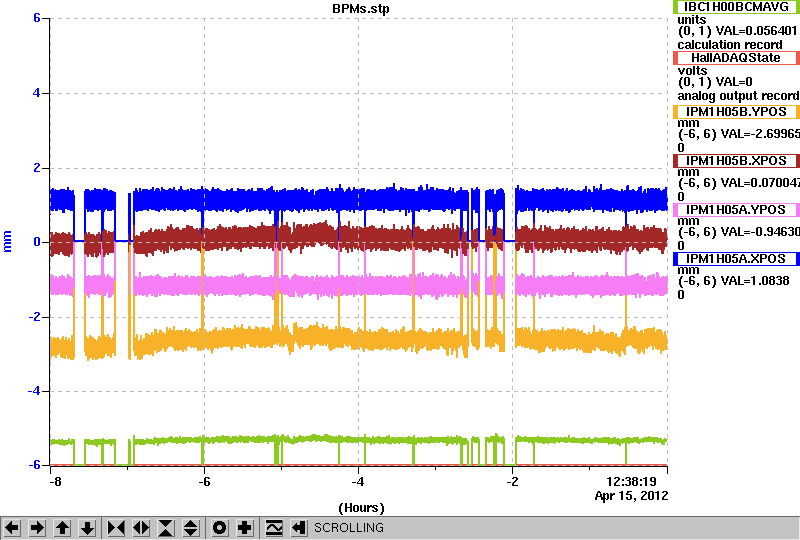Select the IBC1H00BCMAVG legend entry
Screen dimensions: 800x540
[737, 7]
